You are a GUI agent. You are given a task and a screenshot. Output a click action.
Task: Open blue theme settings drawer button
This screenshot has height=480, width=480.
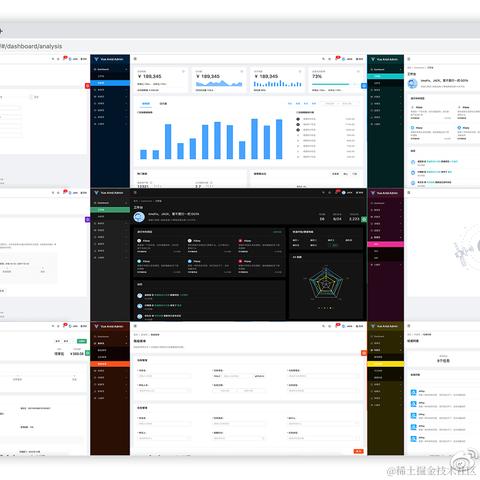(x=364, y=86)
